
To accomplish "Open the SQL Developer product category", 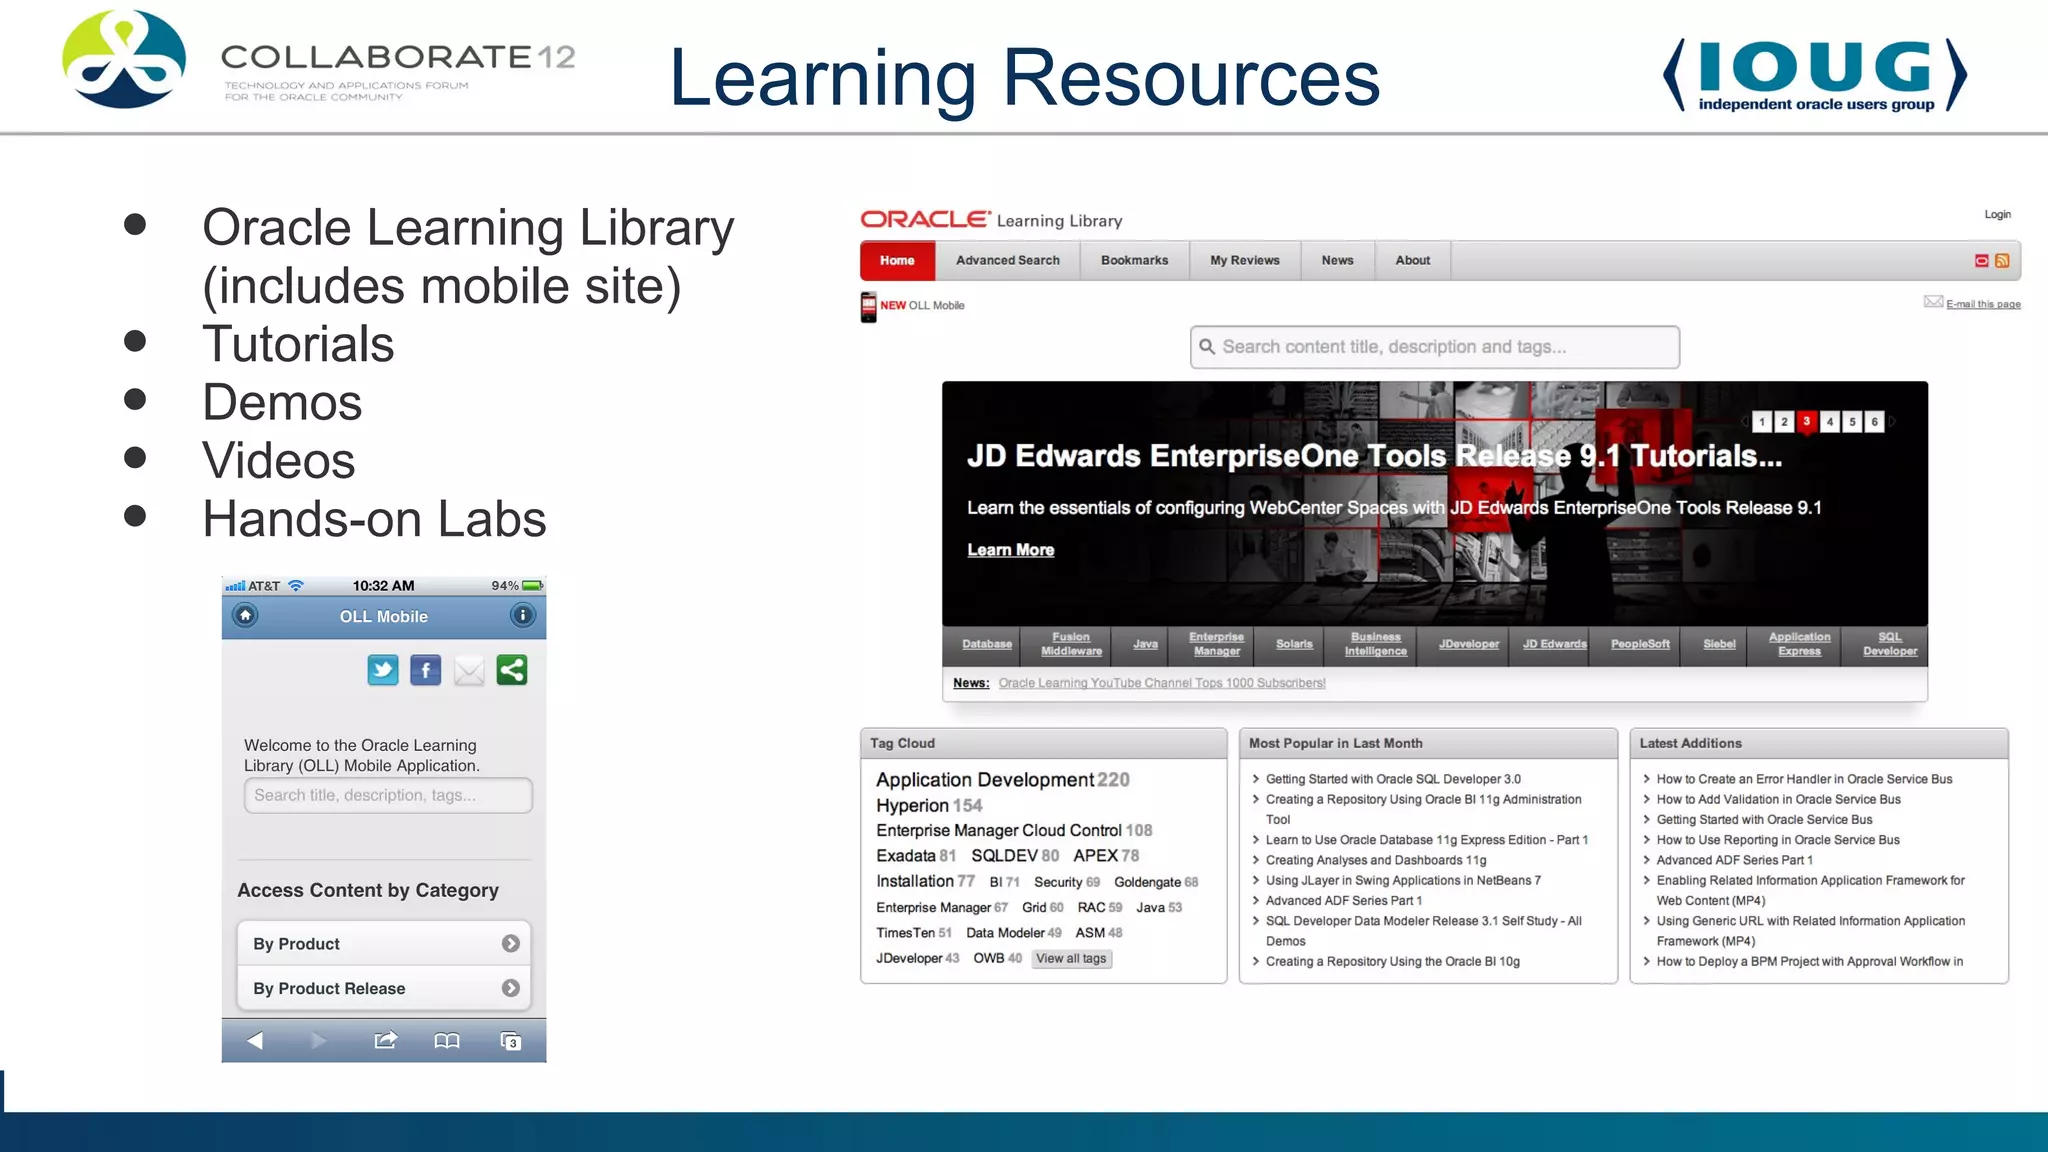I will 1890,644.
